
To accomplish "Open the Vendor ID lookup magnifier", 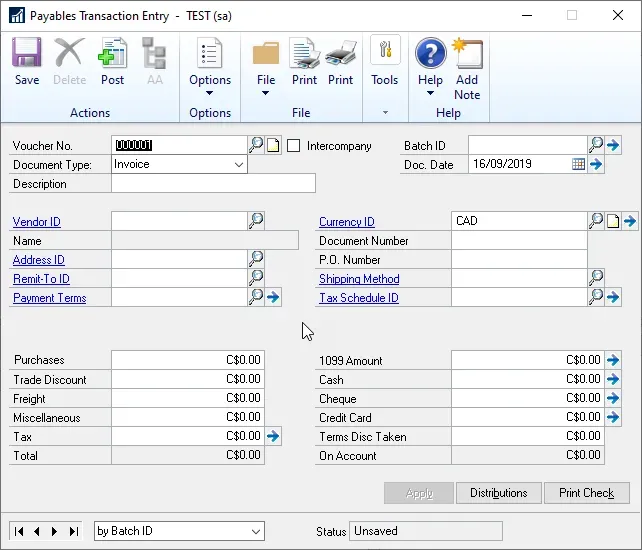I will [x=256, y=221].
